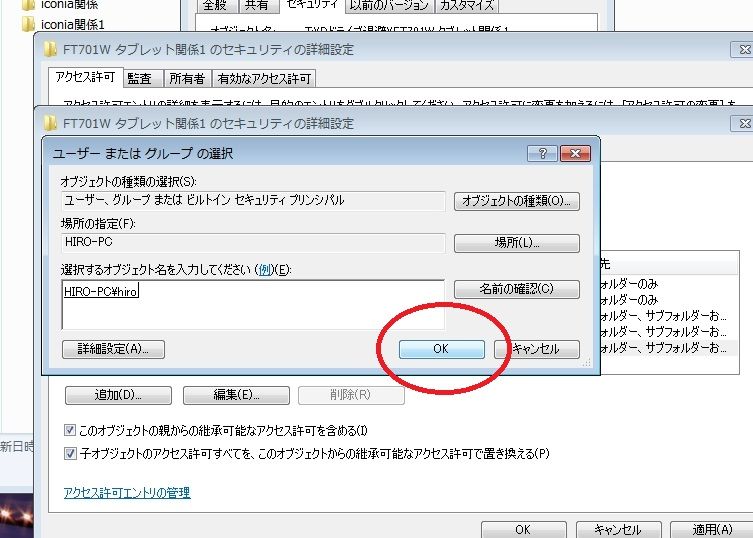
Task: Switch to the 有効なアクセス許可 tab
Action: (264, 79)
